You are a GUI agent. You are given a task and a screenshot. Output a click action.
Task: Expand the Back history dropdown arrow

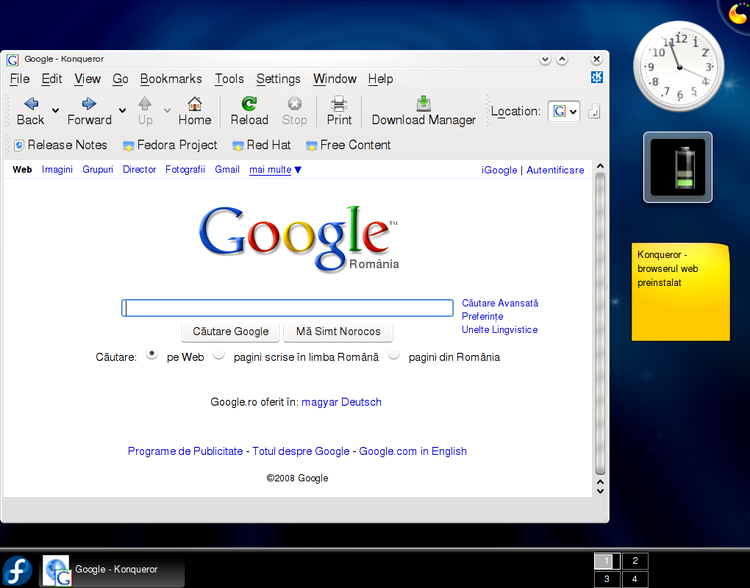[x=56, y=111]
